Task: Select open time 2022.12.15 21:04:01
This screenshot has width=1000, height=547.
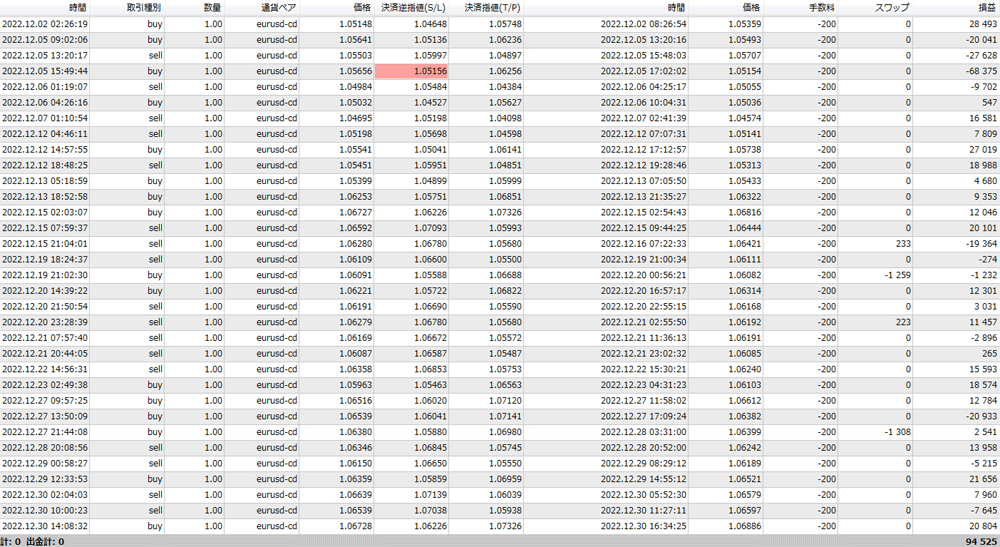Action: point(45,244)
